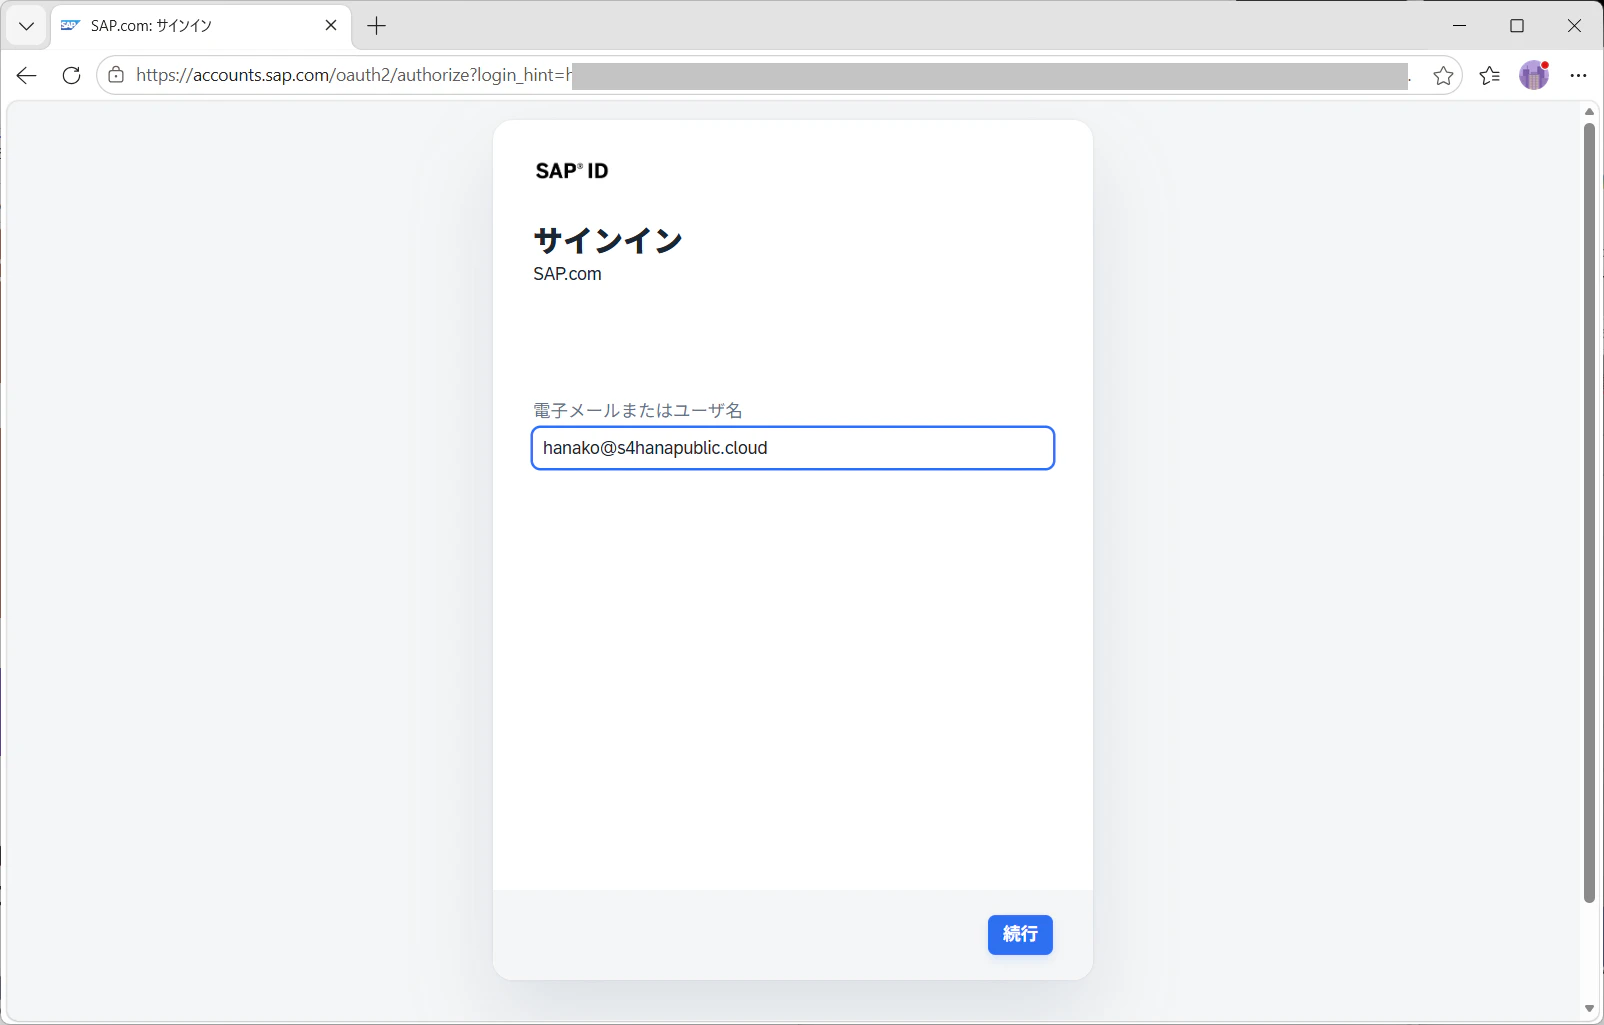The image size is (1604, 1025).
Task: Close the SAP.com サインイン tab
Action: [x=331, y=26]
